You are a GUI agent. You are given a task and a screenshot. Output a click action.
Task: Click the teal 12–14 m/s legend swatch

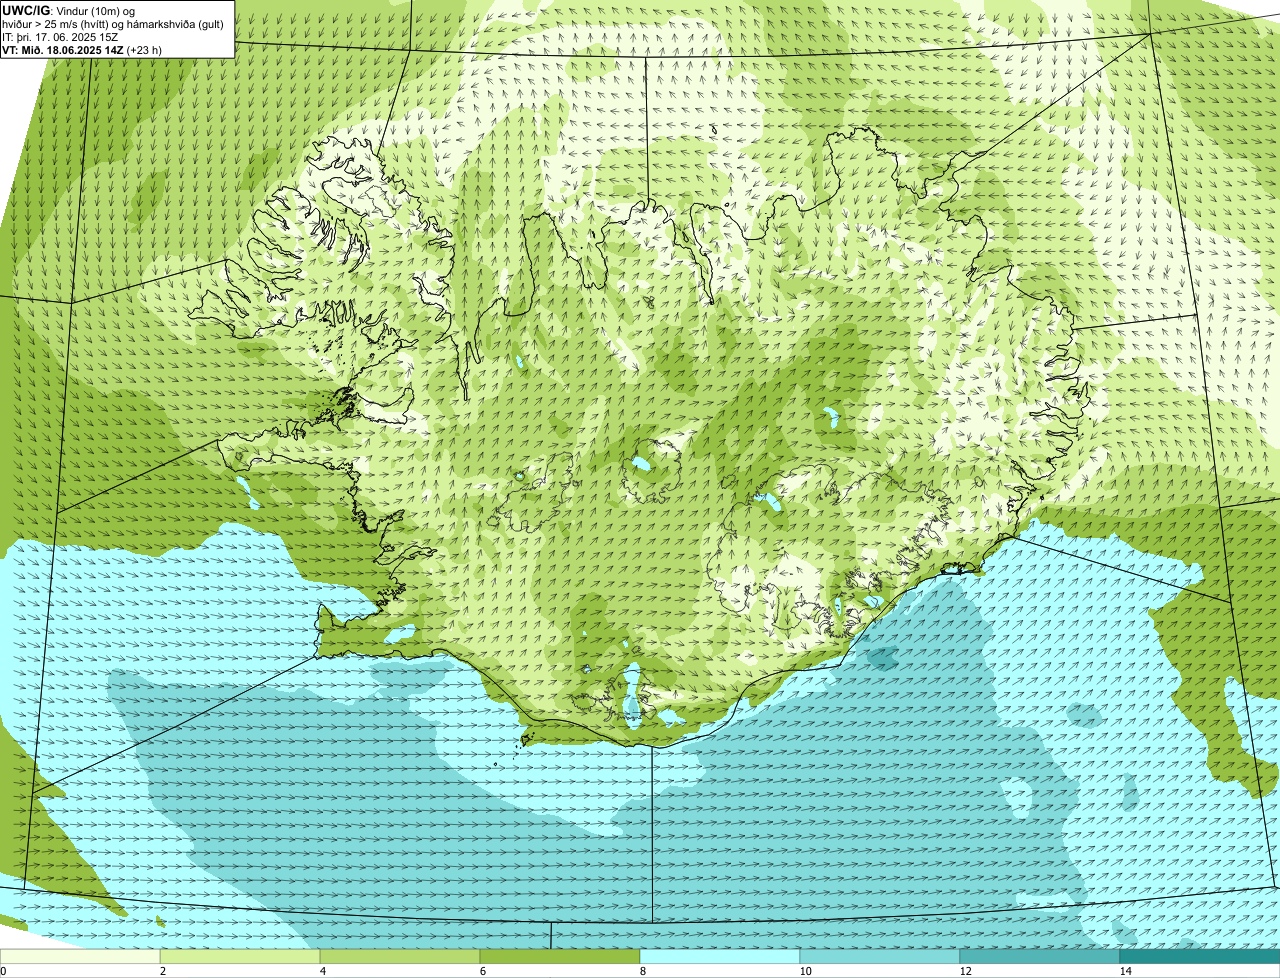[x=1040, y=956]
